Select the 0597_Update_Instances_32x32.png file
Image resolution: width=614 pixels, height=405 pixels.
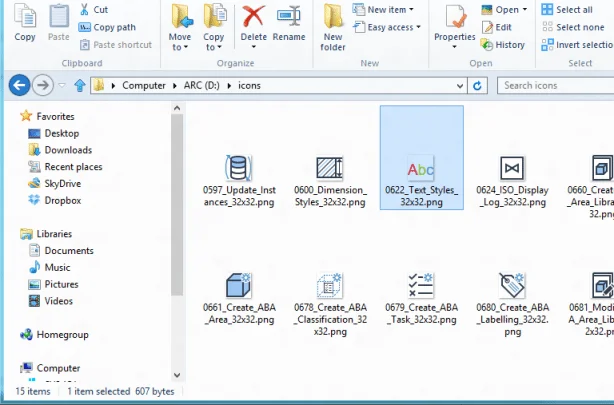237,180
